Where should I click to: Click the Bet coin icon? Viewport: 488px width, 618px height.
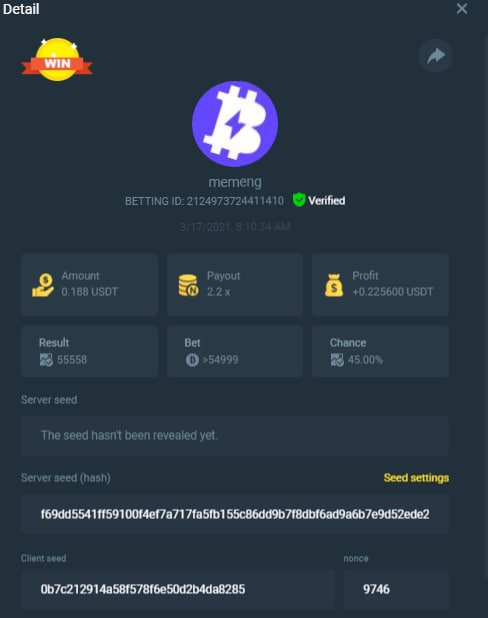192,360
